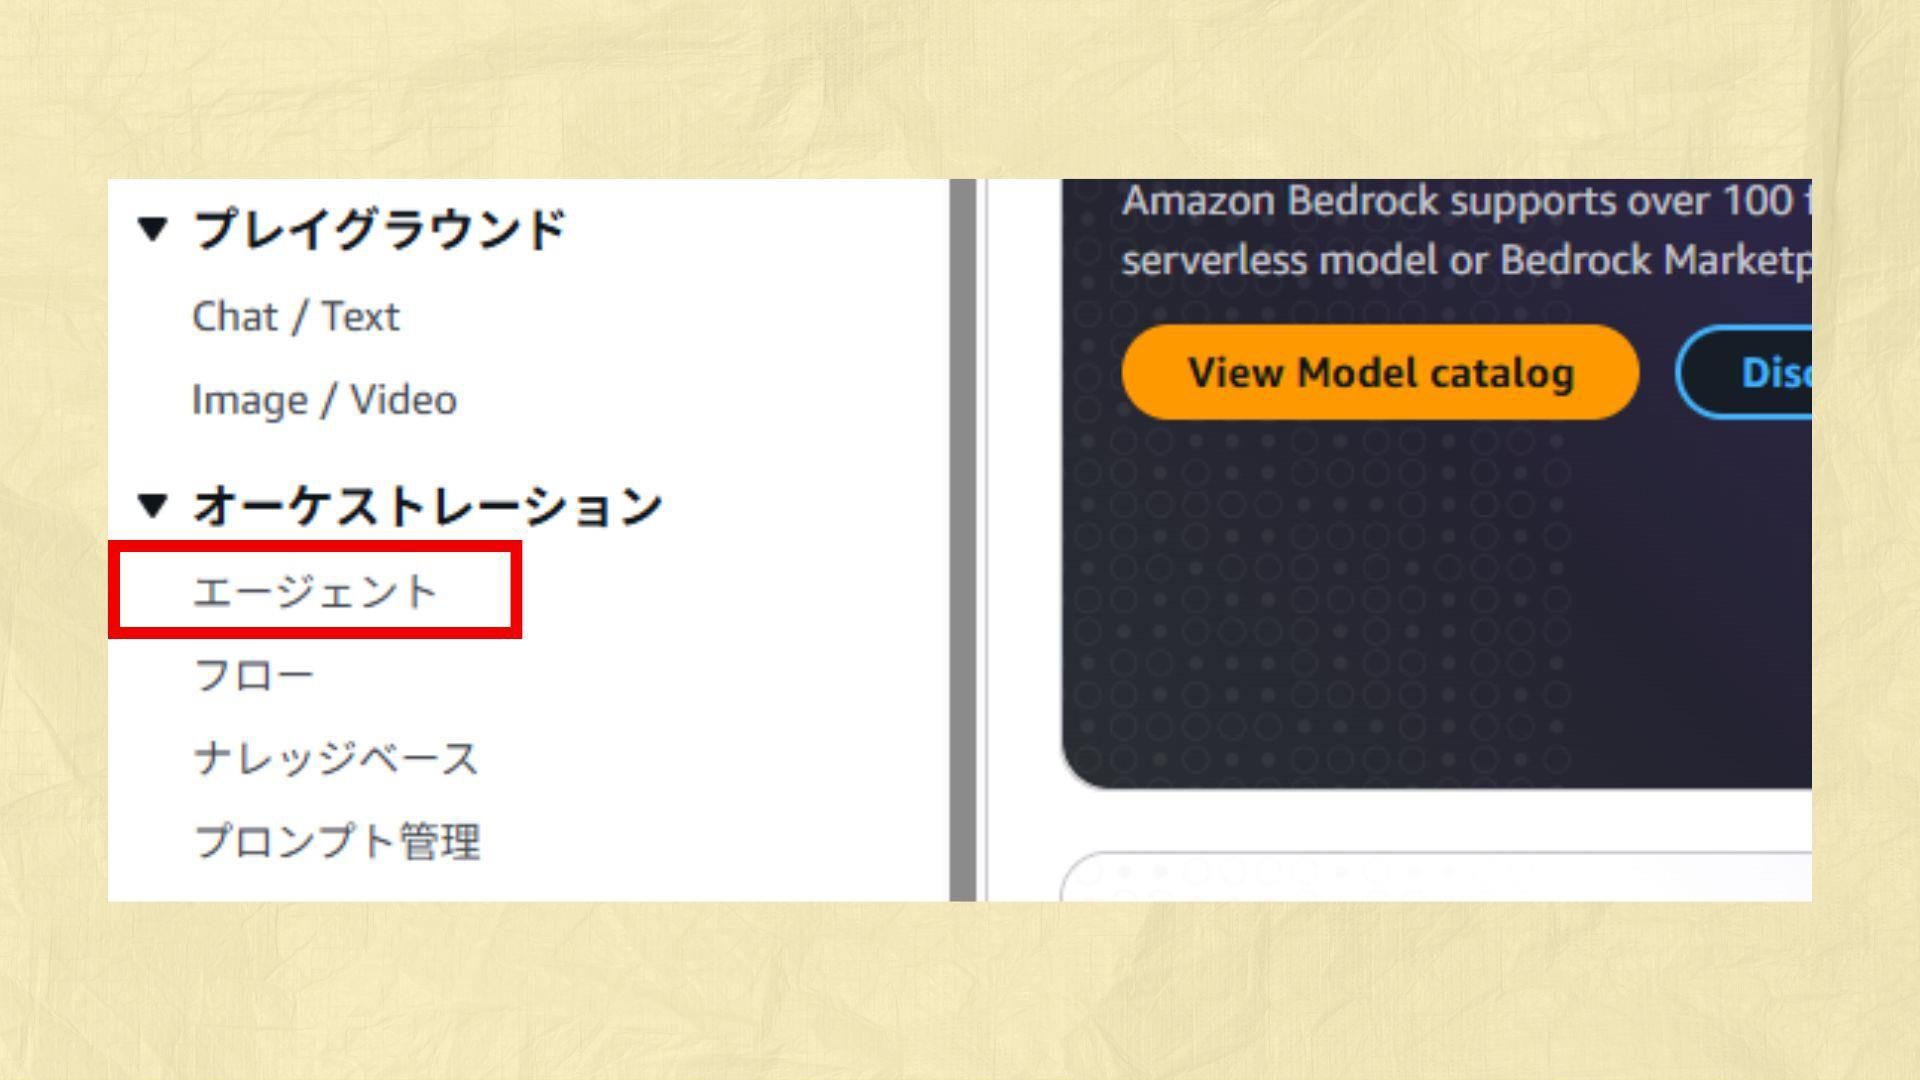
Task: Click the View Model catalog button
Action: 1380,372
